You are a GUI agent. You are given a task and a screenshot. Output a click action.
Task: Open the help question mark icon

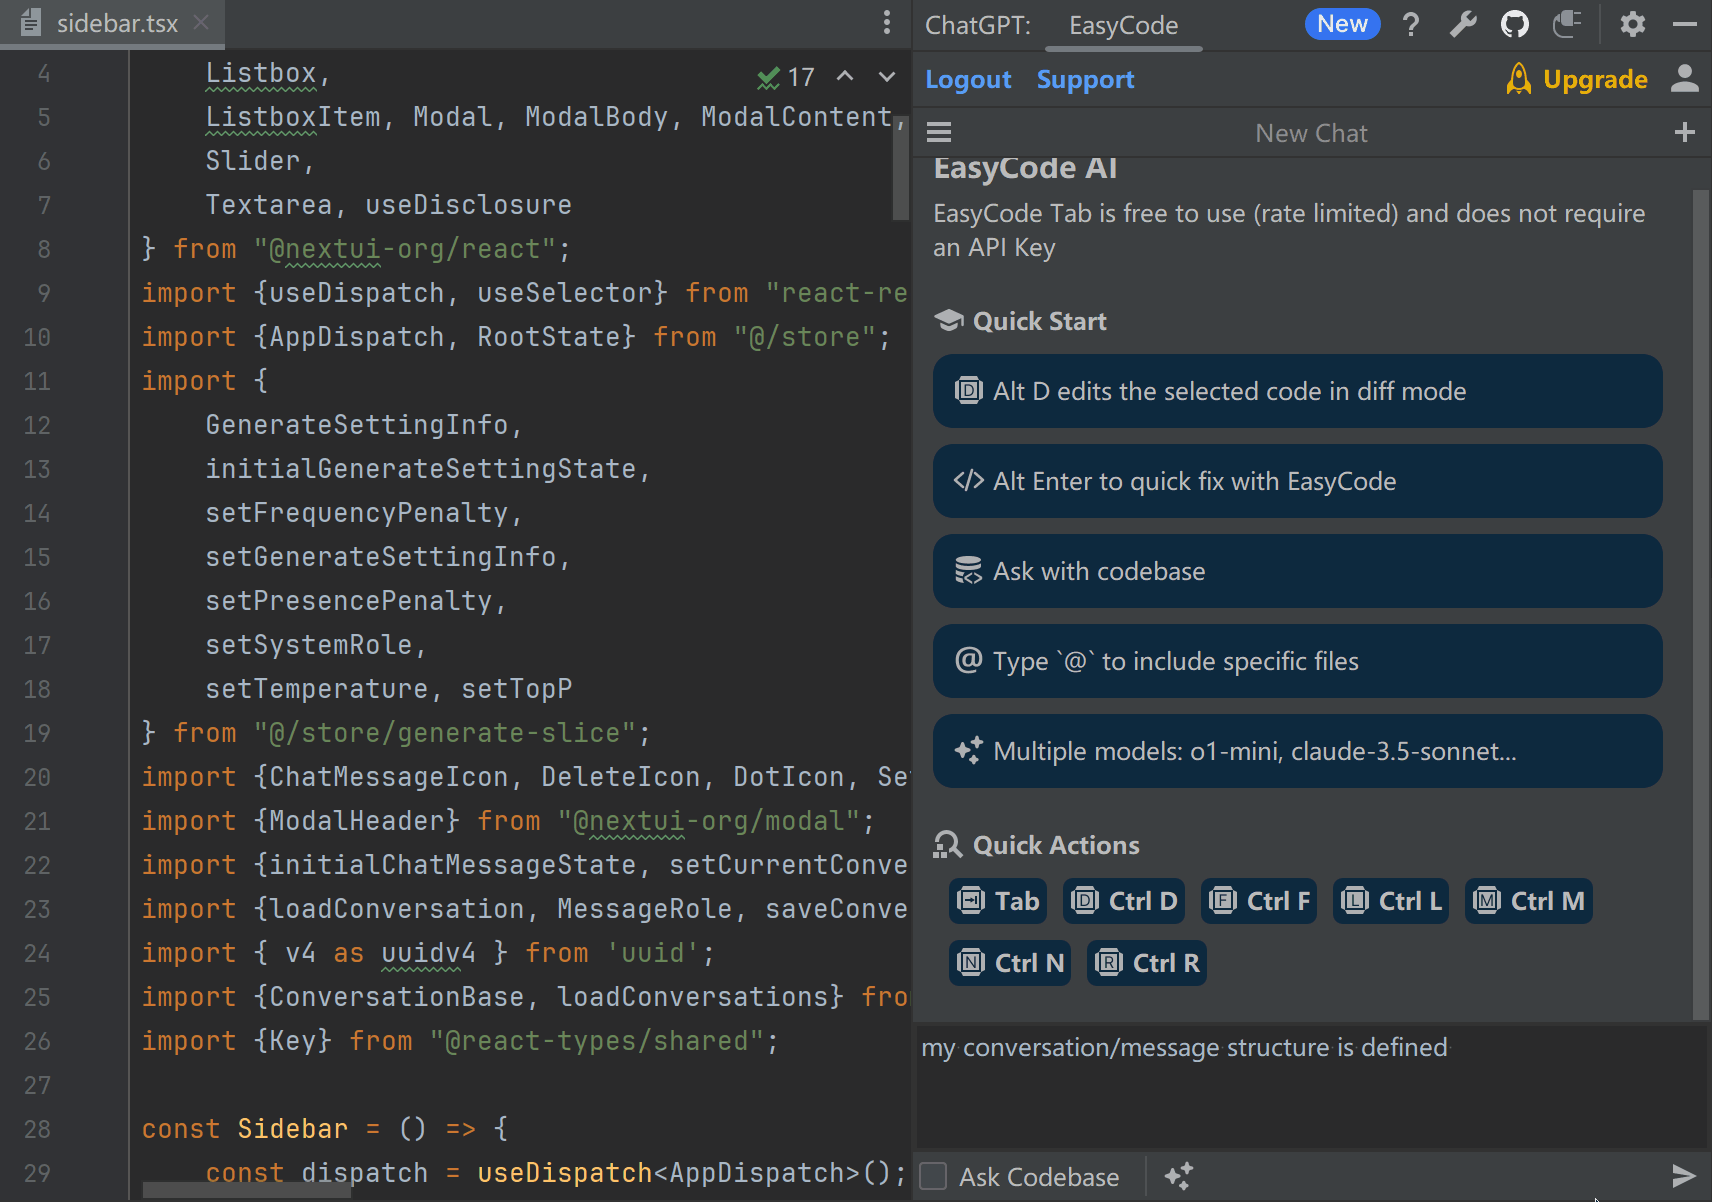(1411, 24)
